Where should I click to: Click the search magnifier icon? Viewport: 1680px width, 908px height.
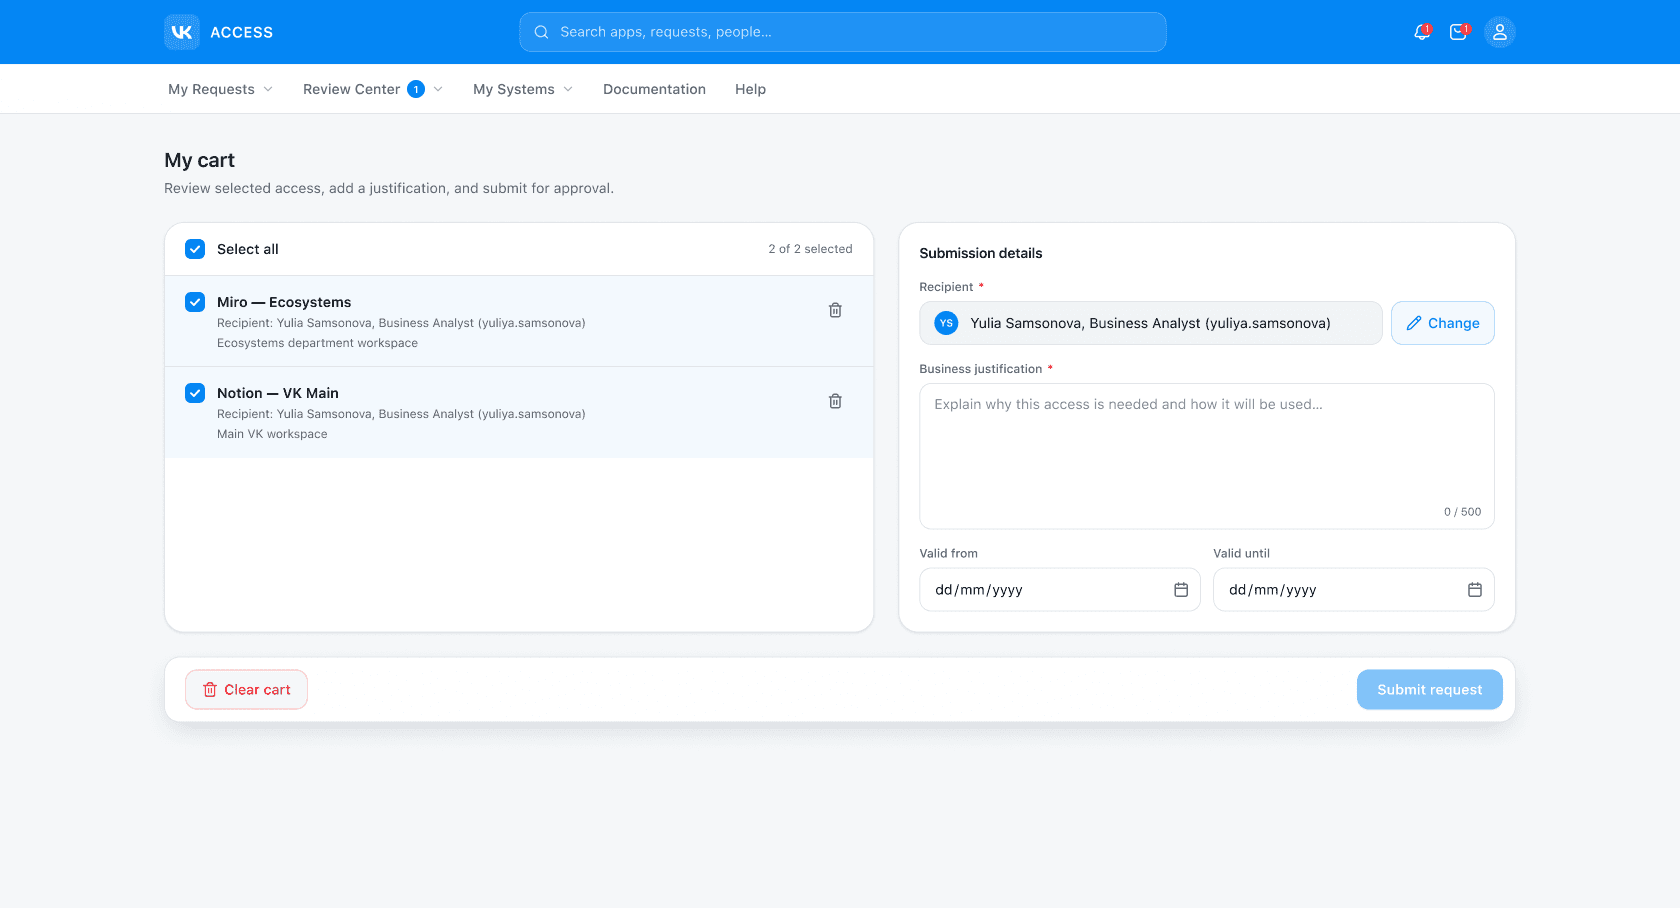click(541, 32)
